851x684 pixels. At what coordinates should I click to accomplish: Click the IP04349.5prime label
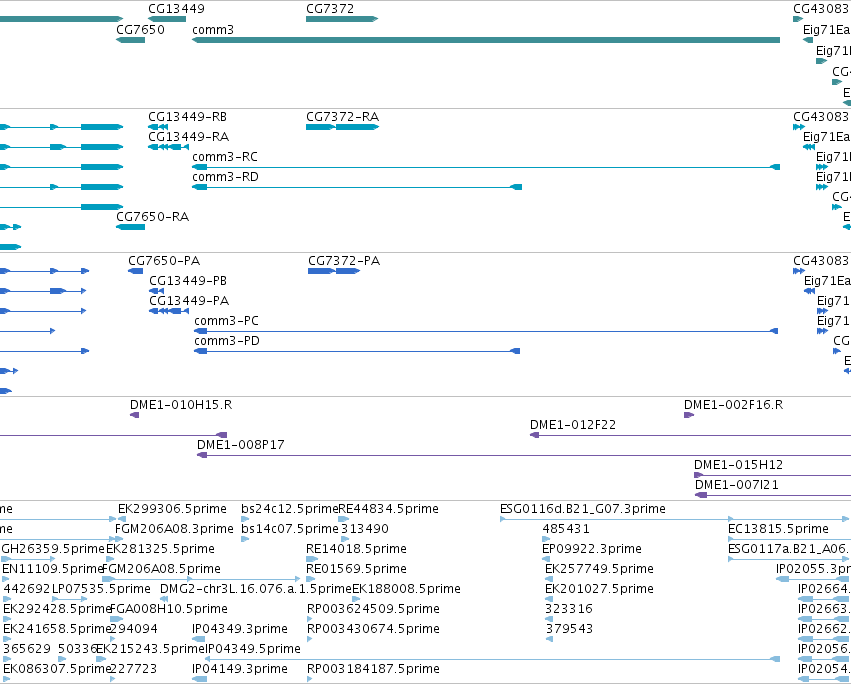(x=253, y=649)
